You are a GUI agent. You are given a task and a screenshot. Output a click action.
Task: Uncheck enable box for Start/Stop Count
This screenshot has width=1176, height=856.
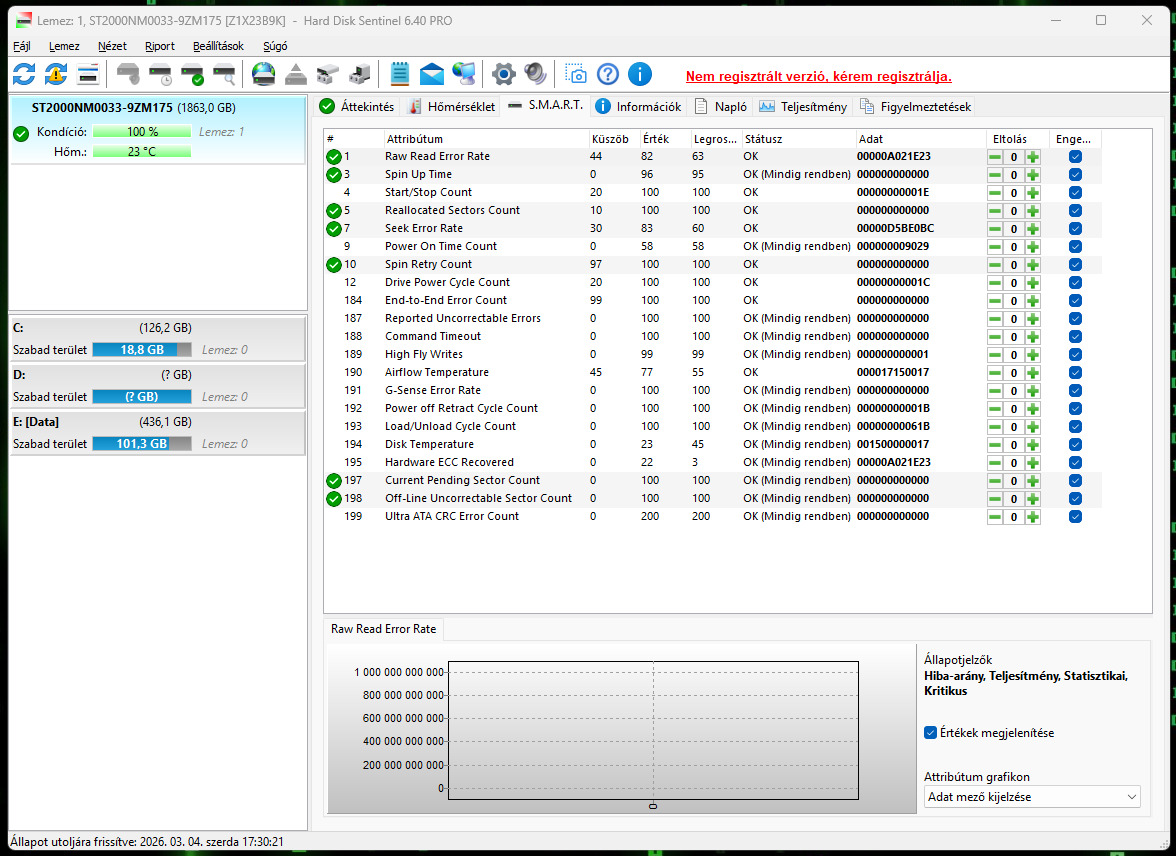(x=1076, y=193)
